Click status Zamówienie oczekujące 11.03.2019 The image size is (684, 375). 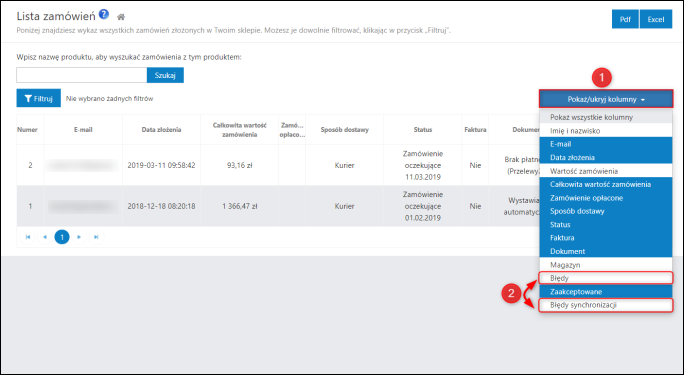(423, 165)
